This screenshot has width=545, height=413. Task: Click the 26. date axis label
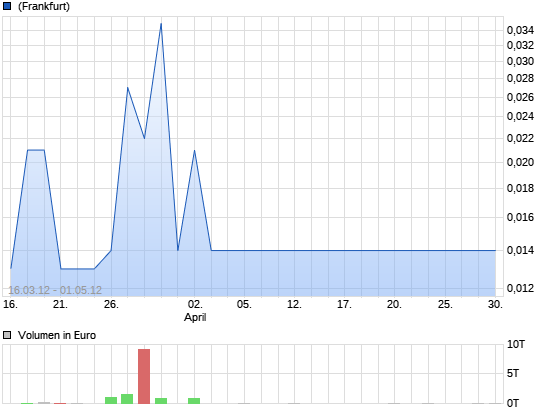(111, 304)
